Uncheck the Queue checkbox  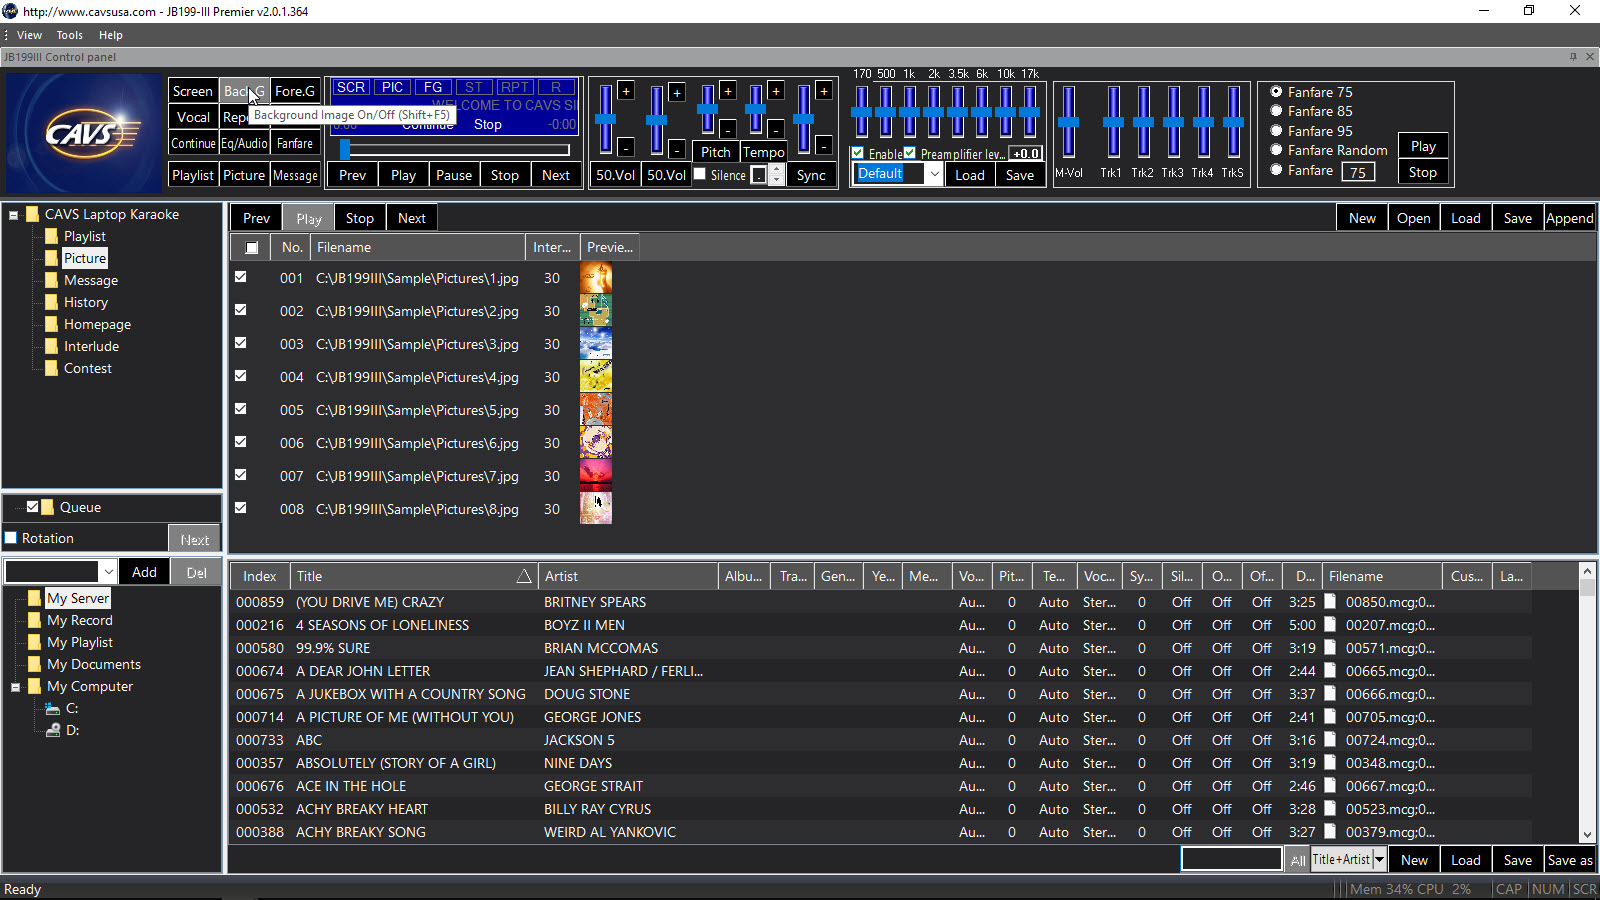[33, 507]
